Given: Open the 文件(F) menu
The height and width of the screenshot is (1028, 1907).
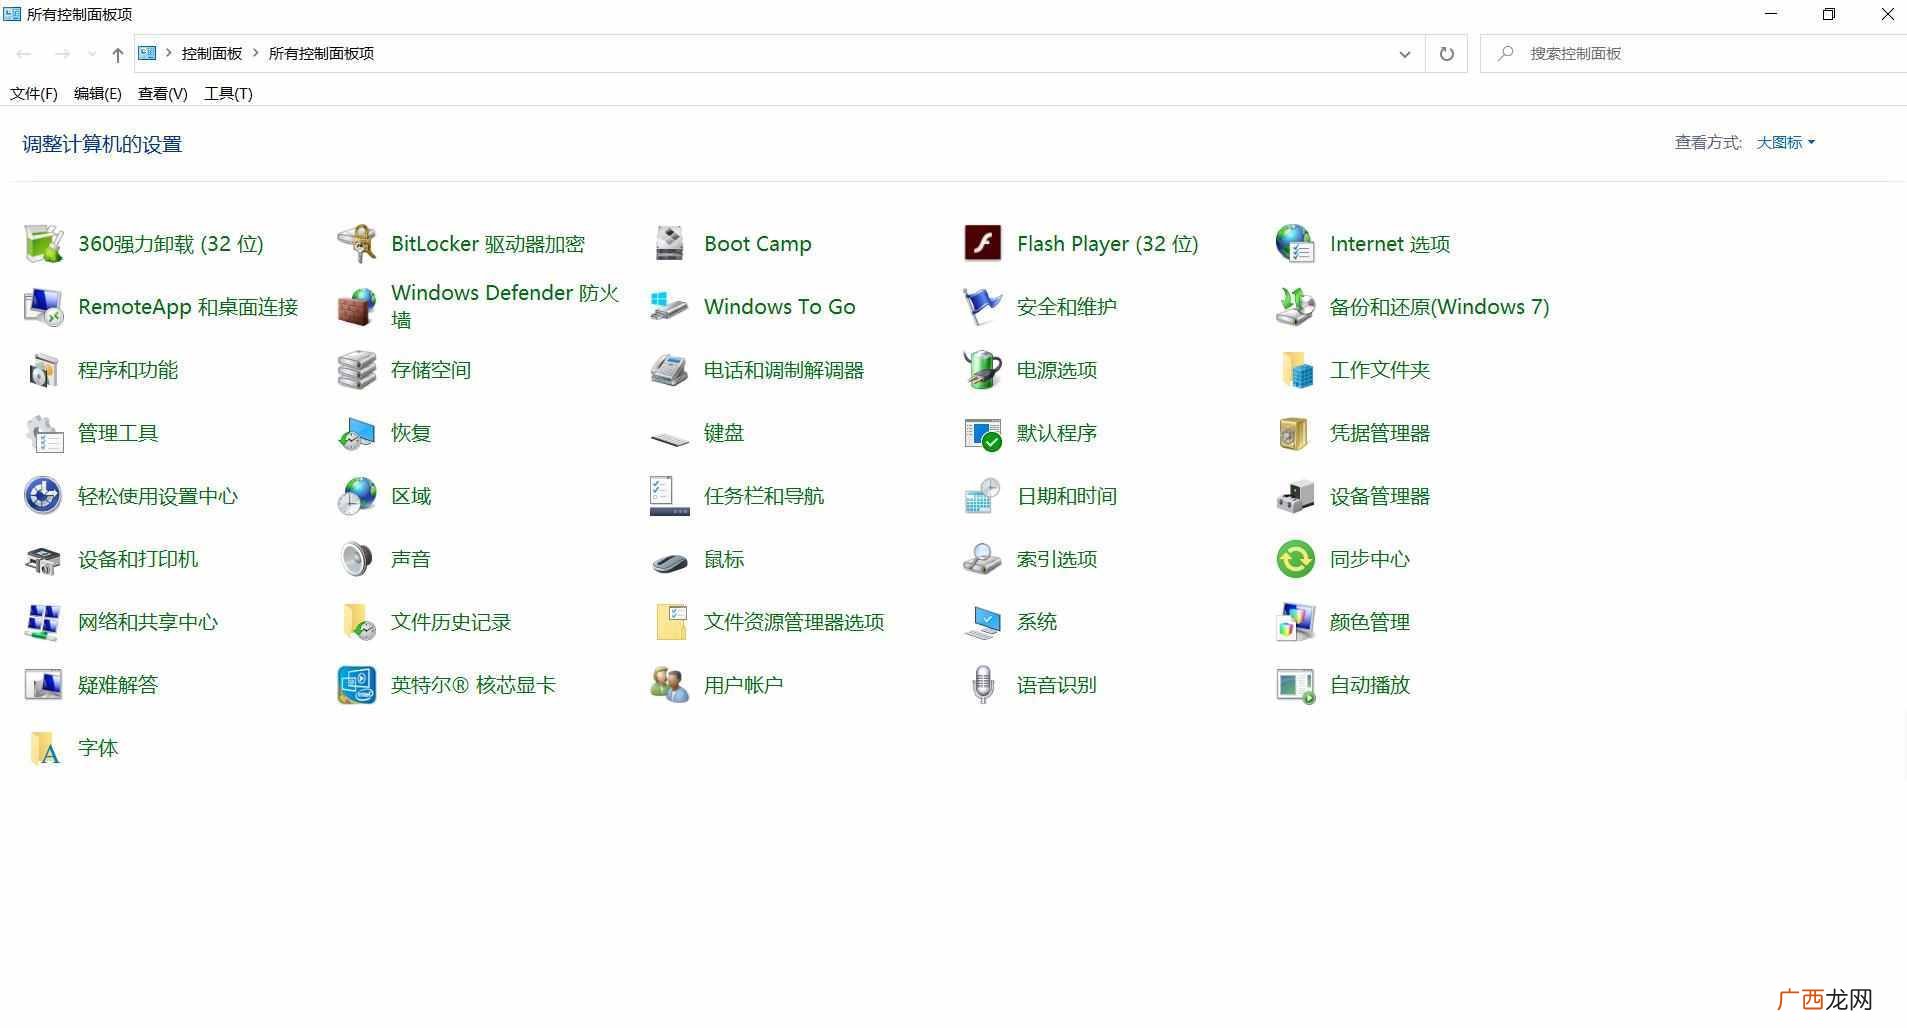Looking at the screenshot, I should tap(33, 93).
